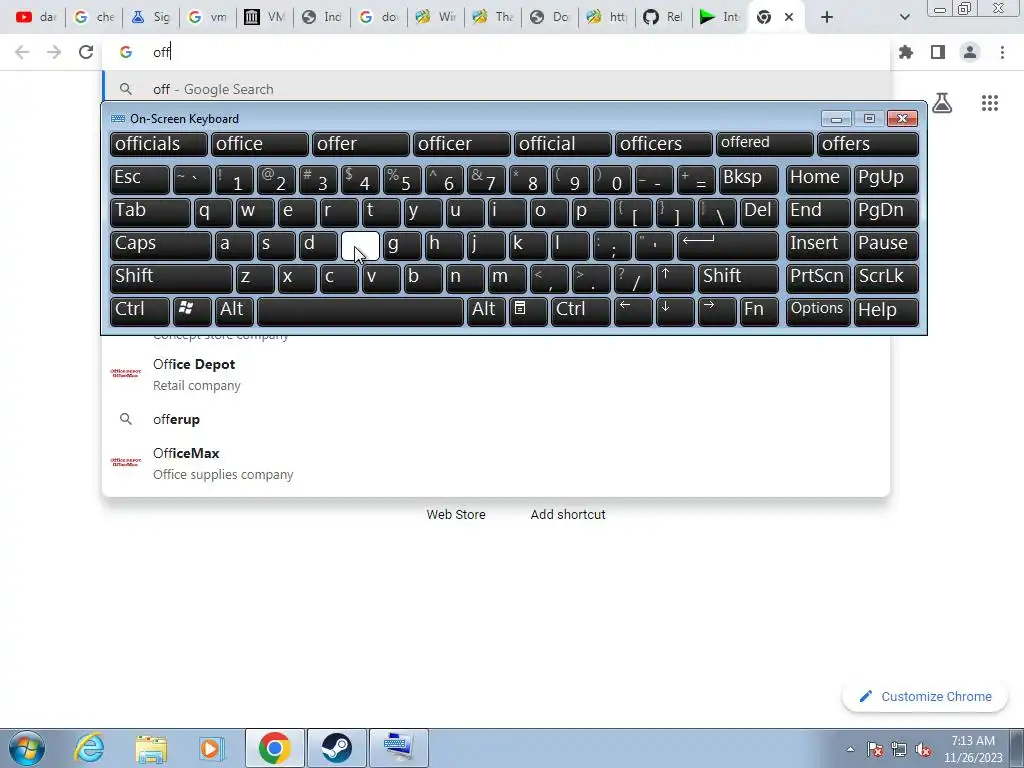Open Google apps grid icon
Screen dimensions: 1024x768
[x=990, y=103]
